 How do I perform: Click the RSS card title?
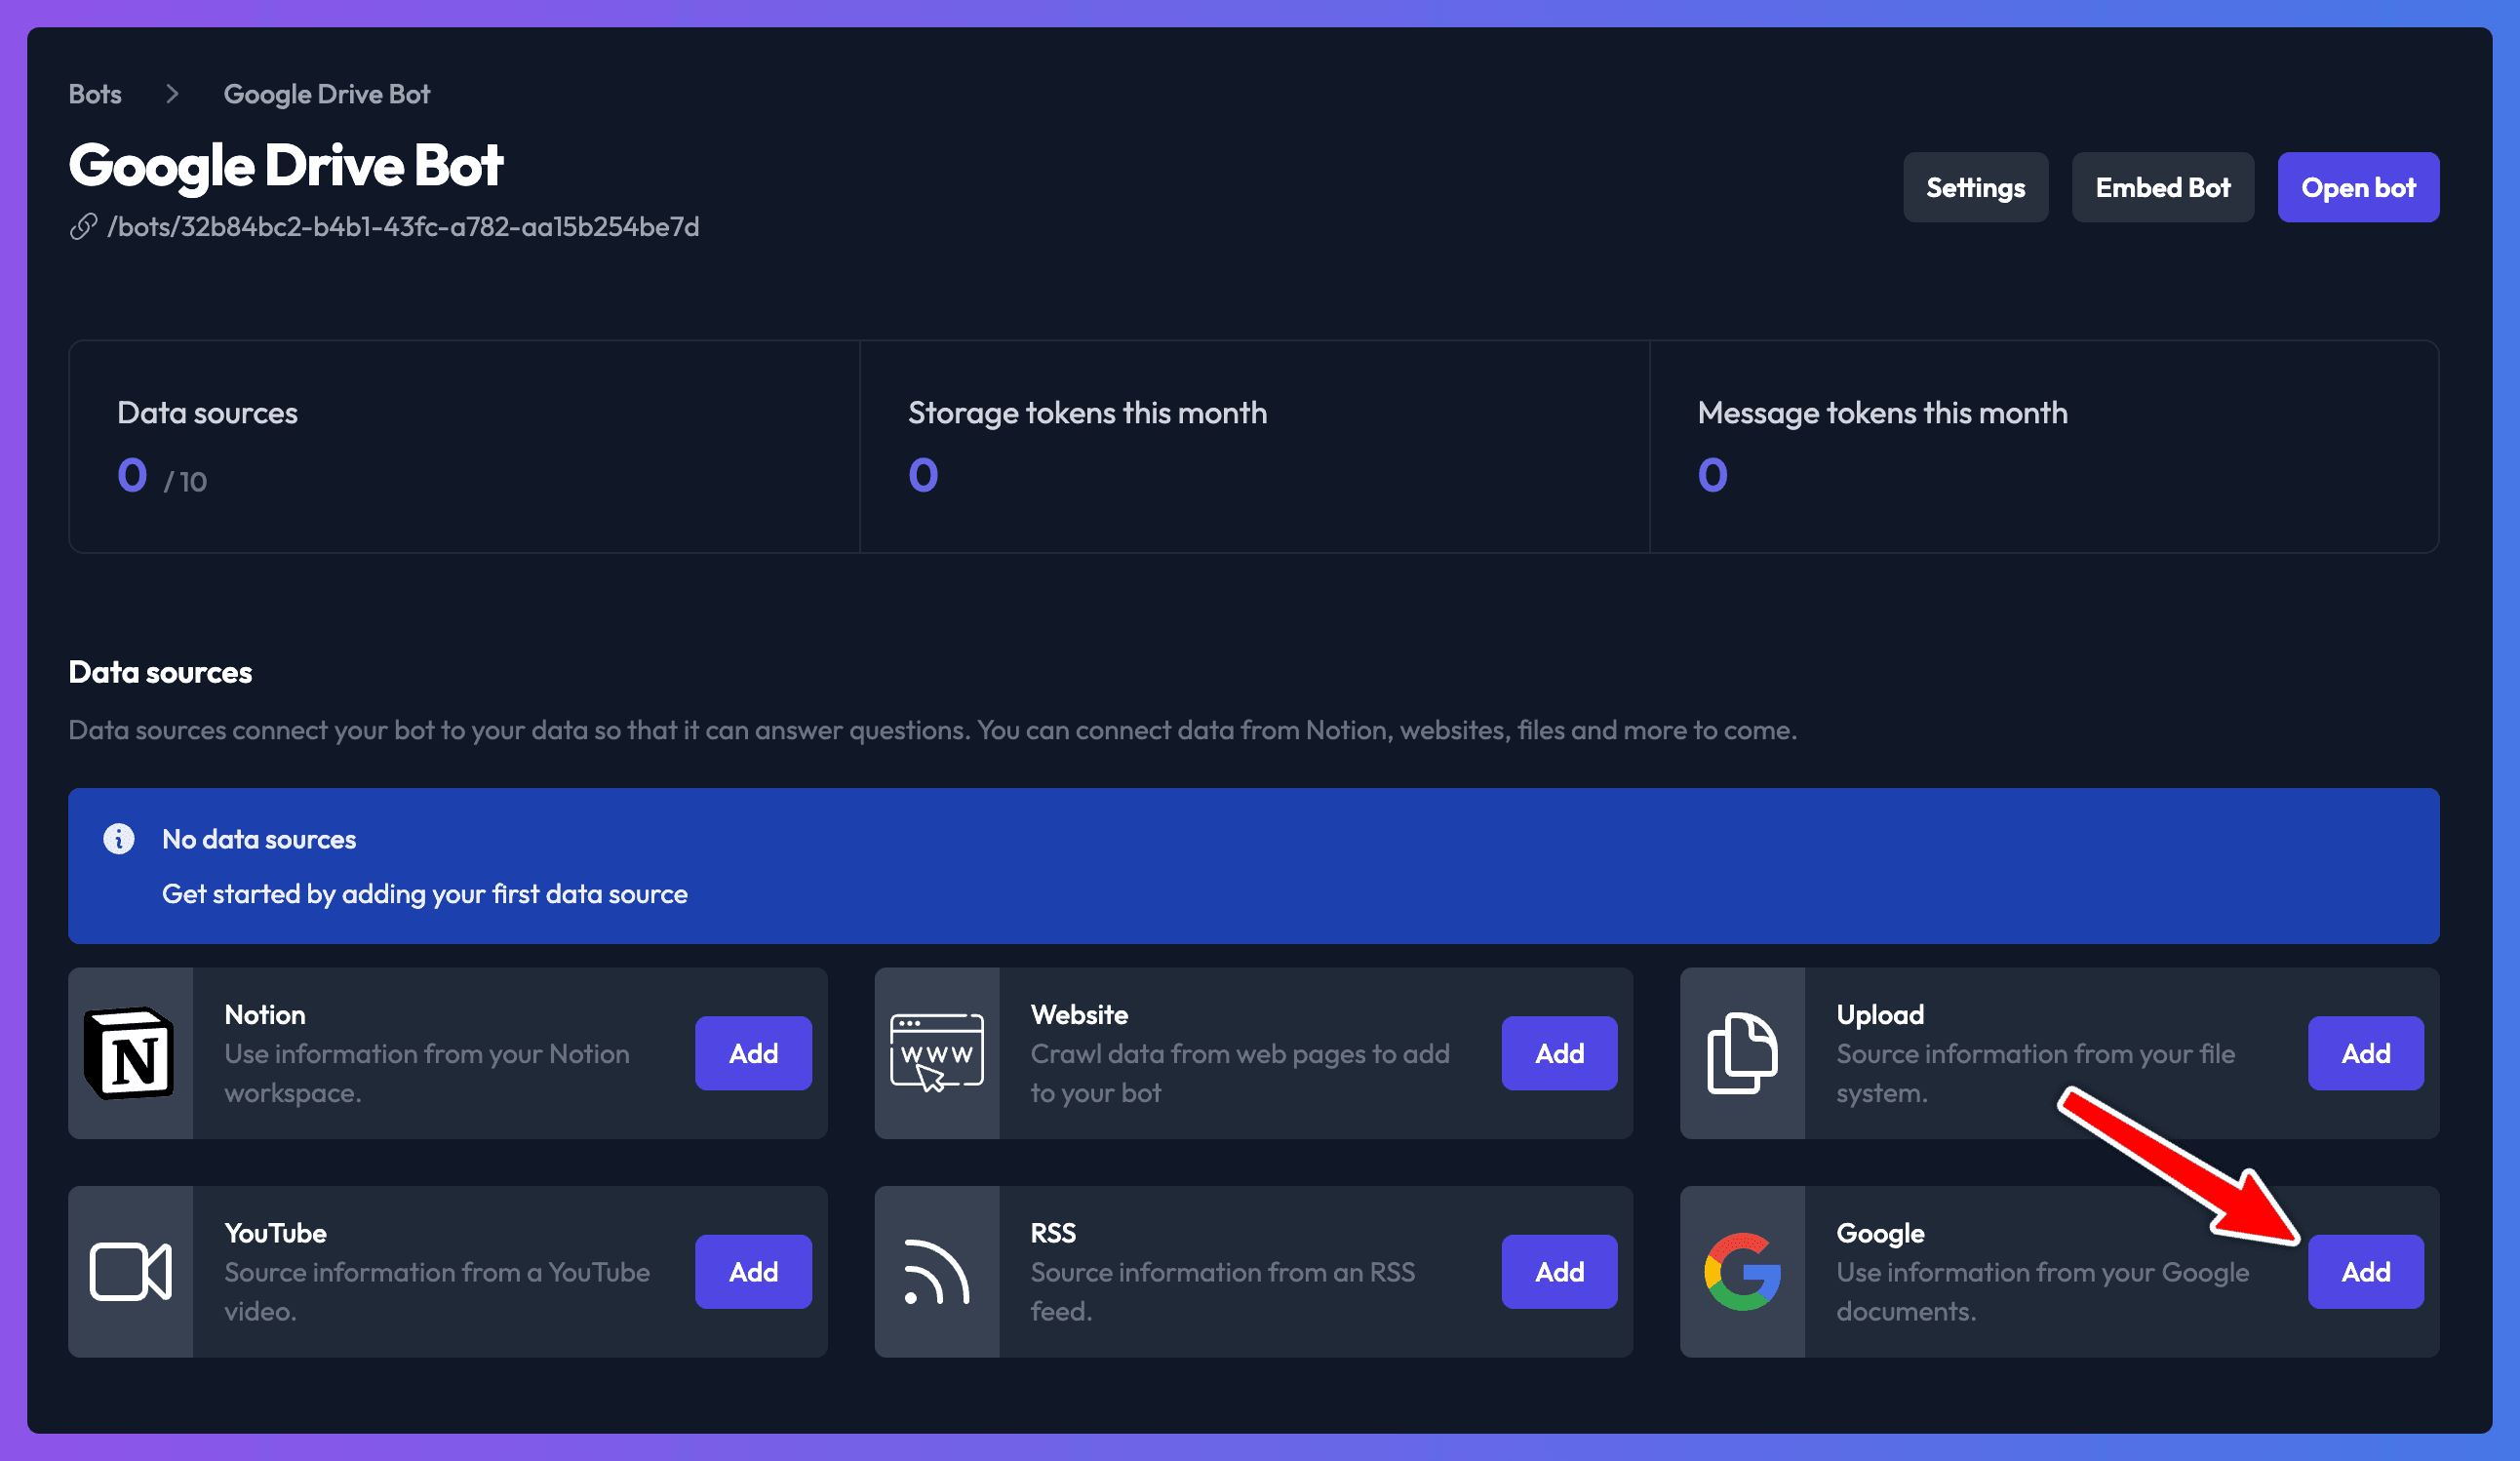pyautogui.click(x=1053, y=1233)
